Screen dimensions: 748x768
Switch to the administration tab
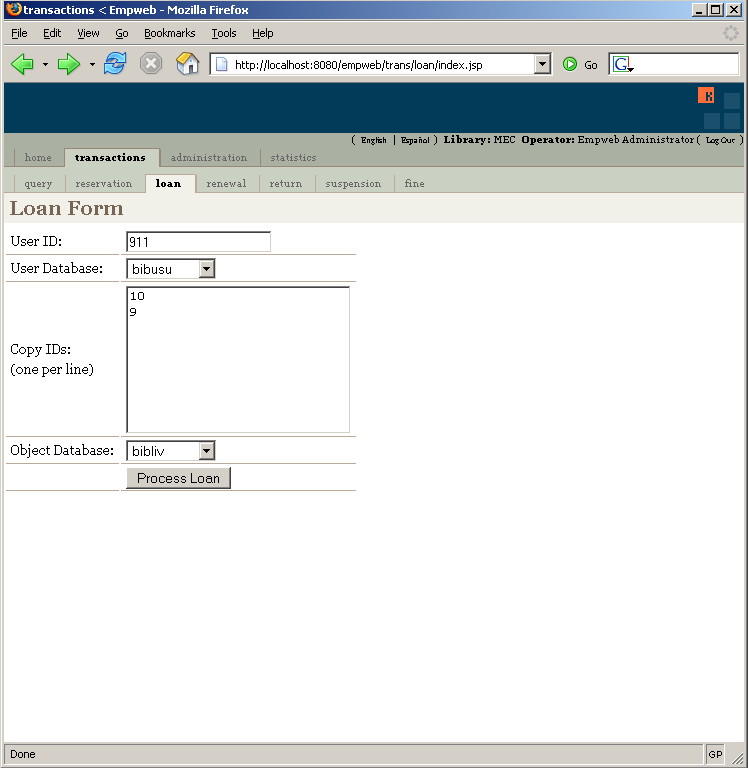(x=209, y=158)
